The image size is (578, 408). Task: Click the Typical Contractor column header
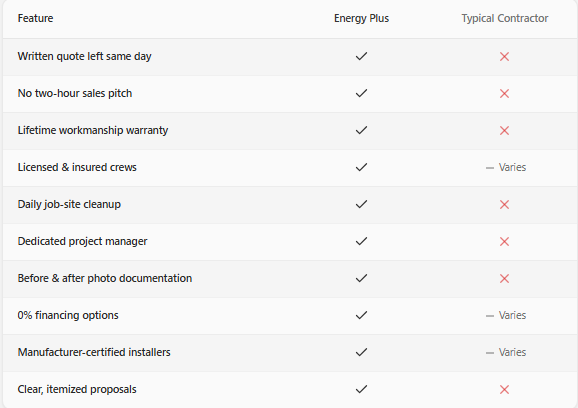pos(505,18)
